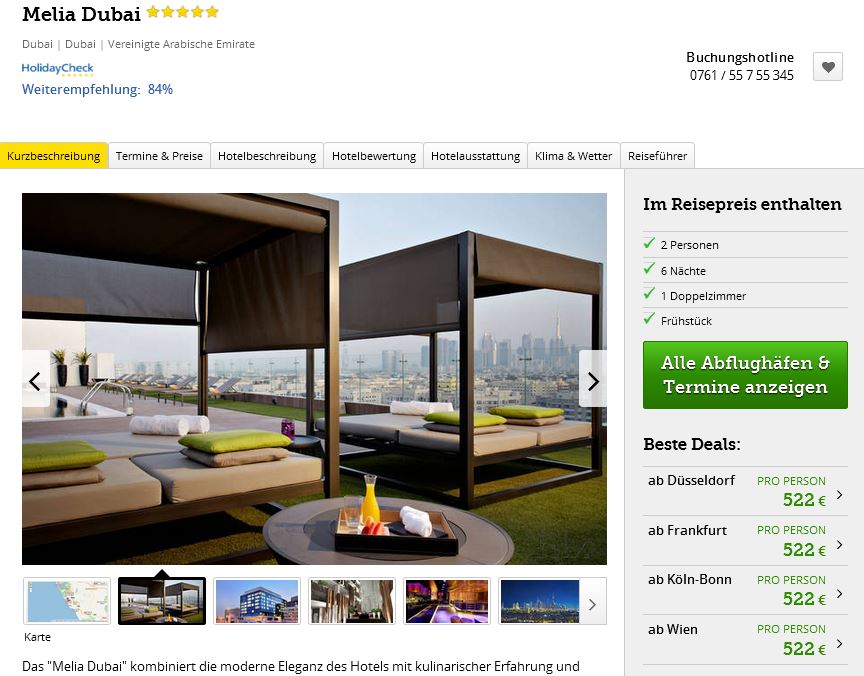The height and width of the screenshot is (676, 864).
Task: Click the HolidayCheck logo
Action: 57,68
